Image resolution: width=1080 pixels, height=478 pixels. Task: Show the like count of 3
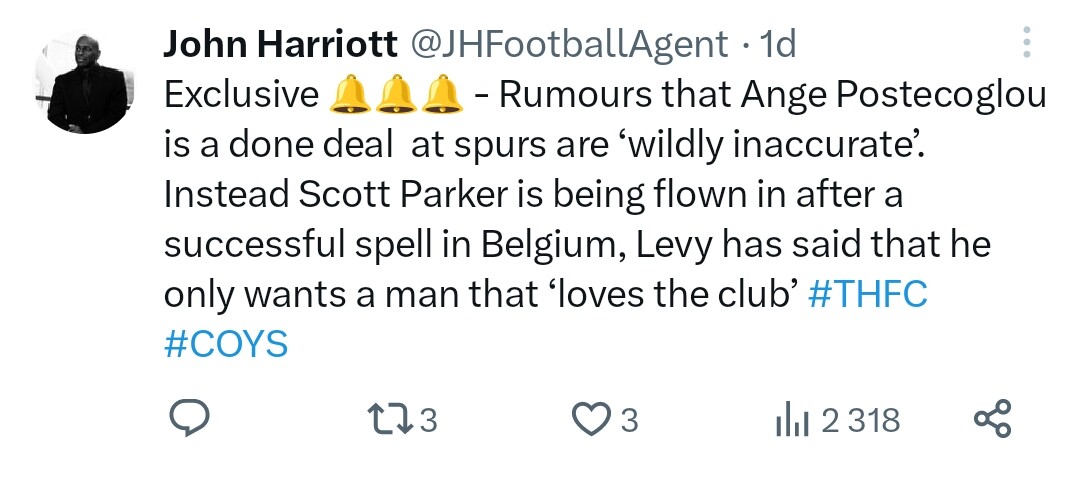tap(629, 420)
